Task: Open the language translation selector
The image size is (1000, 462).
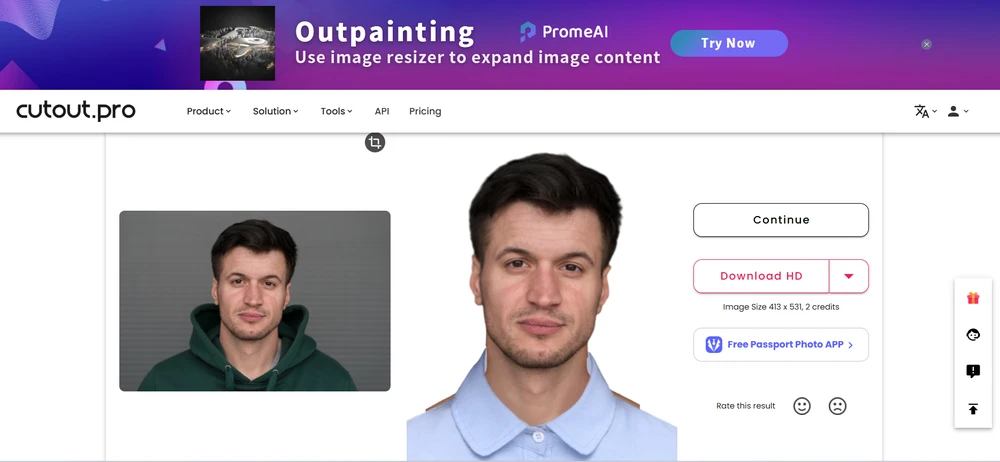Action: click(925, 111)
